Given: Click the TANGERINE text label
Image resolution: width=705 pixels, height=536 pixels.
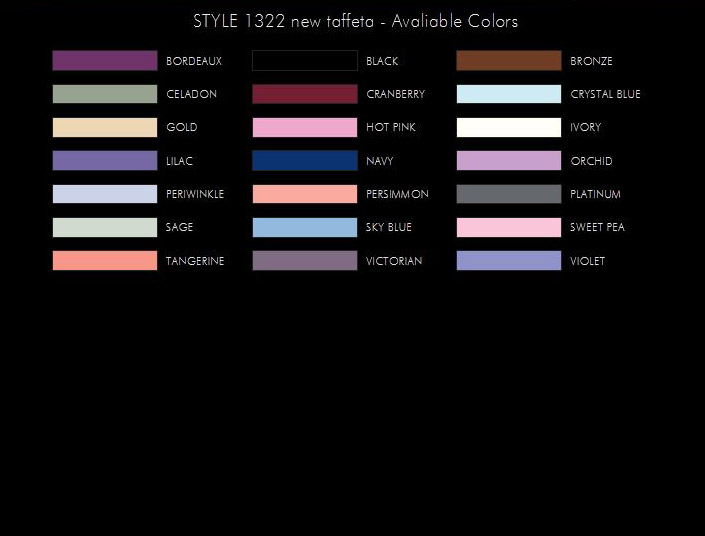Looking at the screenshot, I should pyautogui.click(x=195, y=261).
